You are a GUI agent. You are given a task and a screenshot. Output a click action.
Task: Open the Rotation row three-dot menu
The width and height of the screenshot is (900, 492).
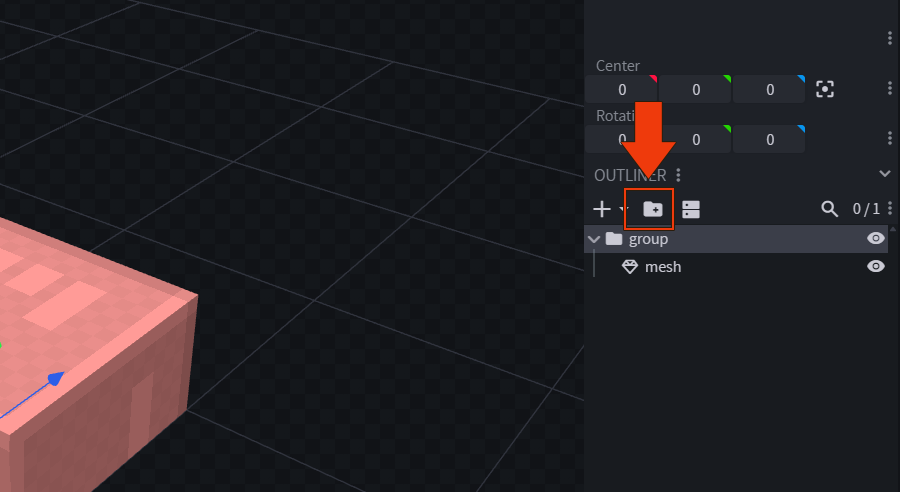click(890, 138)
